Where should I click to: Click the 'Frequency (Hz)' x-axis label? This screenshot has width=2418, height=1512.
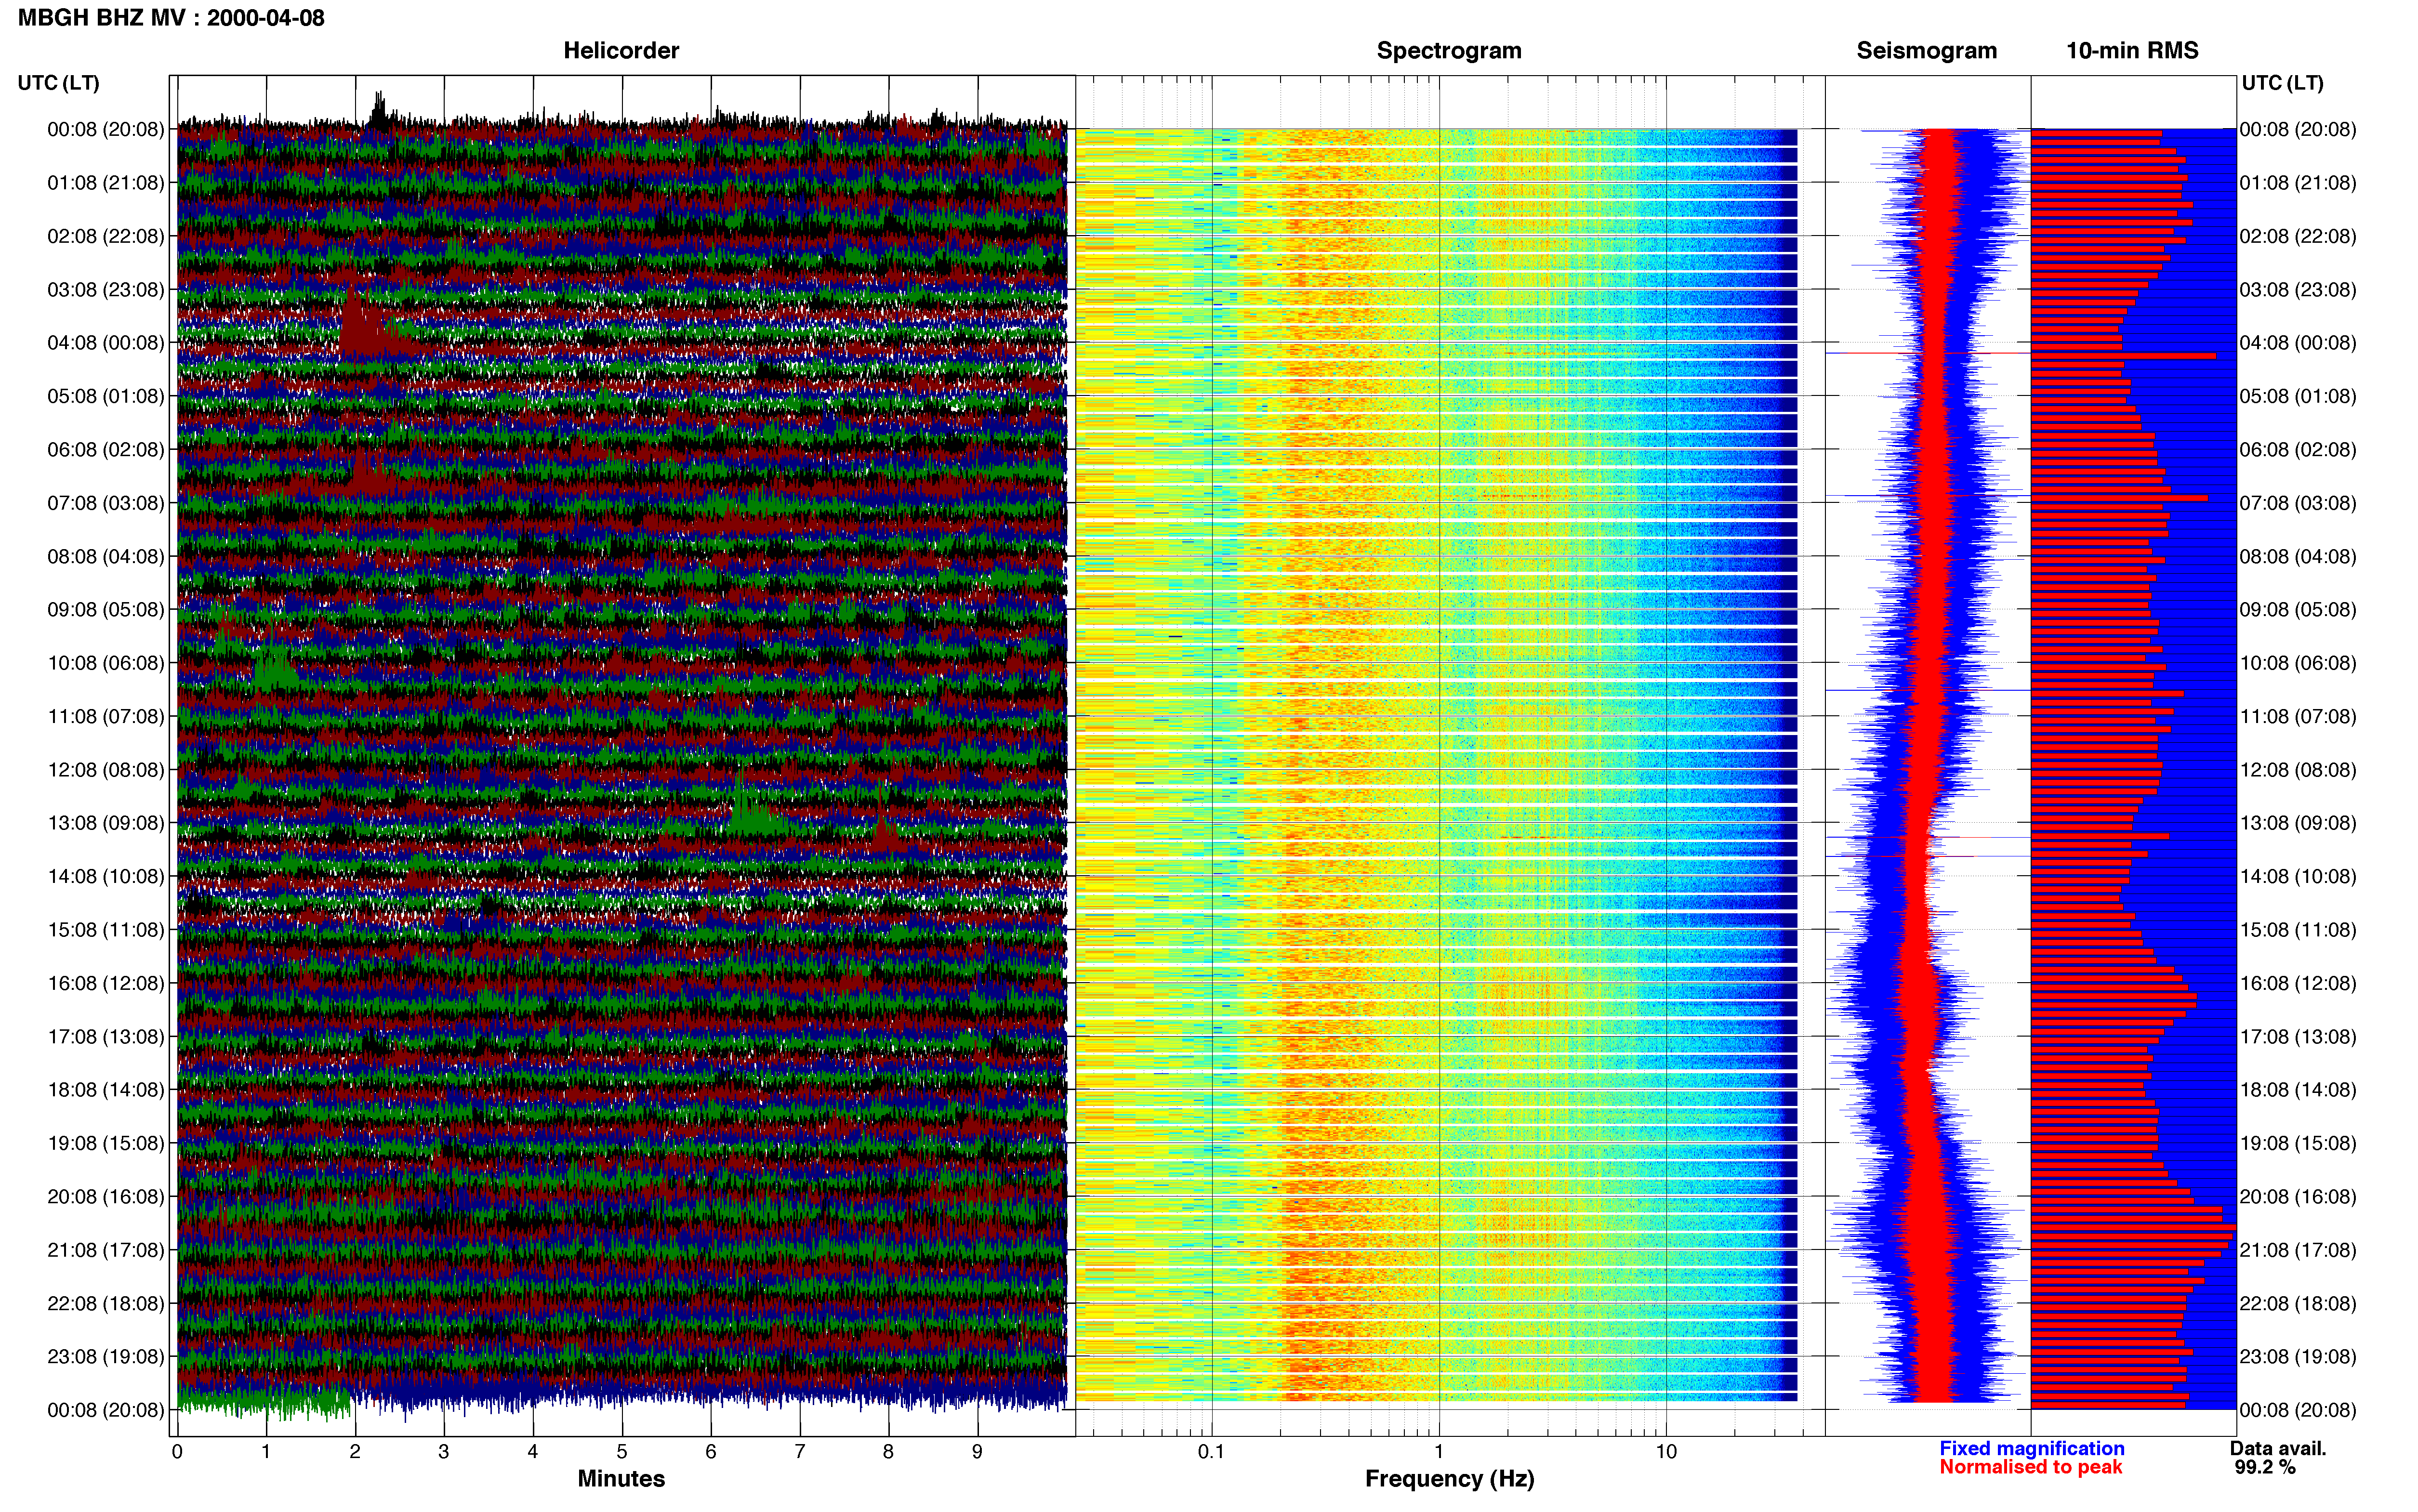(1449, 1479)
